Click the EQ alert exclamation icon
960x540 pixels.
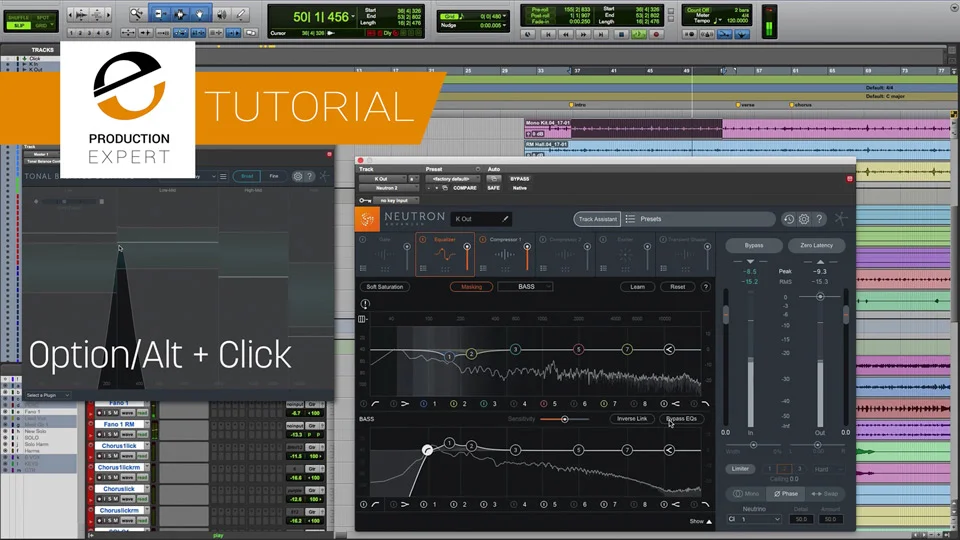point(365,304)
